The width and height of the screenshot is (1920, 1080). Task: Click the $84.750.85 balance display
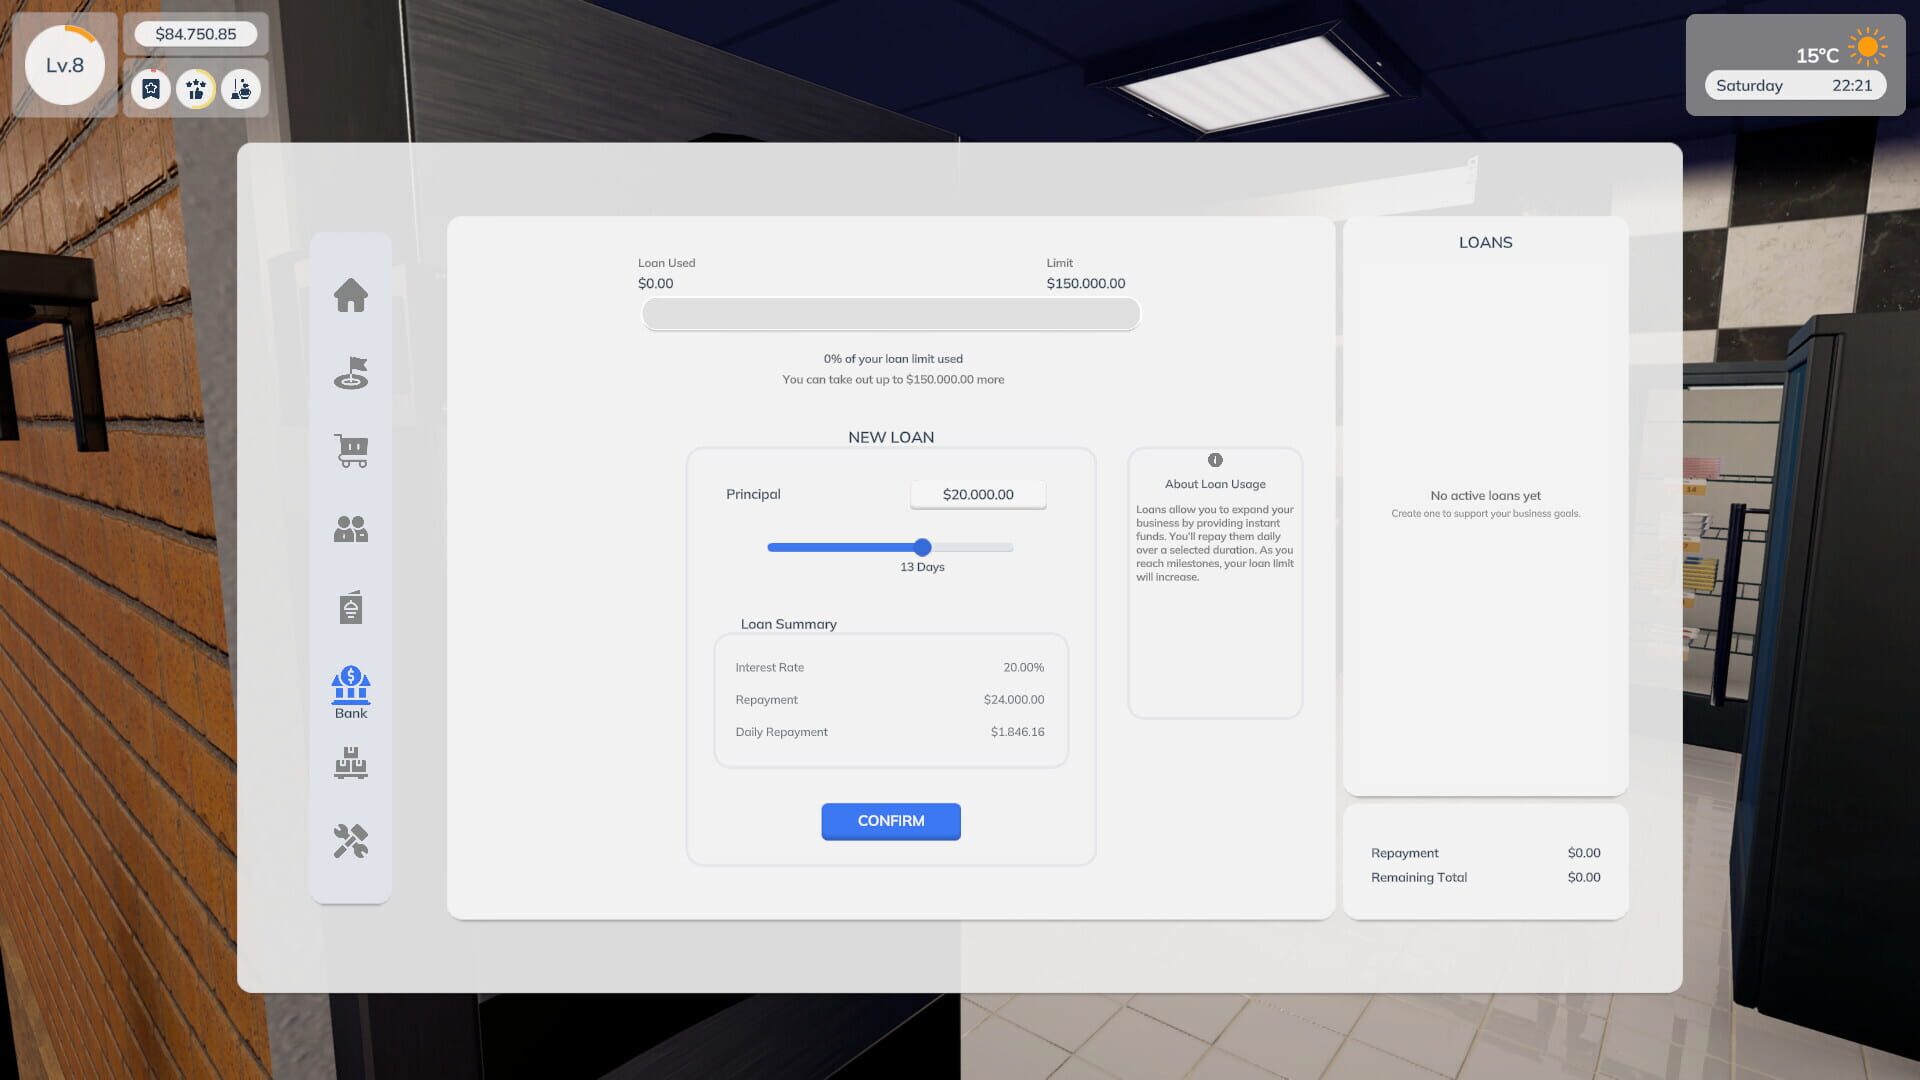click(x=196, y=33)
